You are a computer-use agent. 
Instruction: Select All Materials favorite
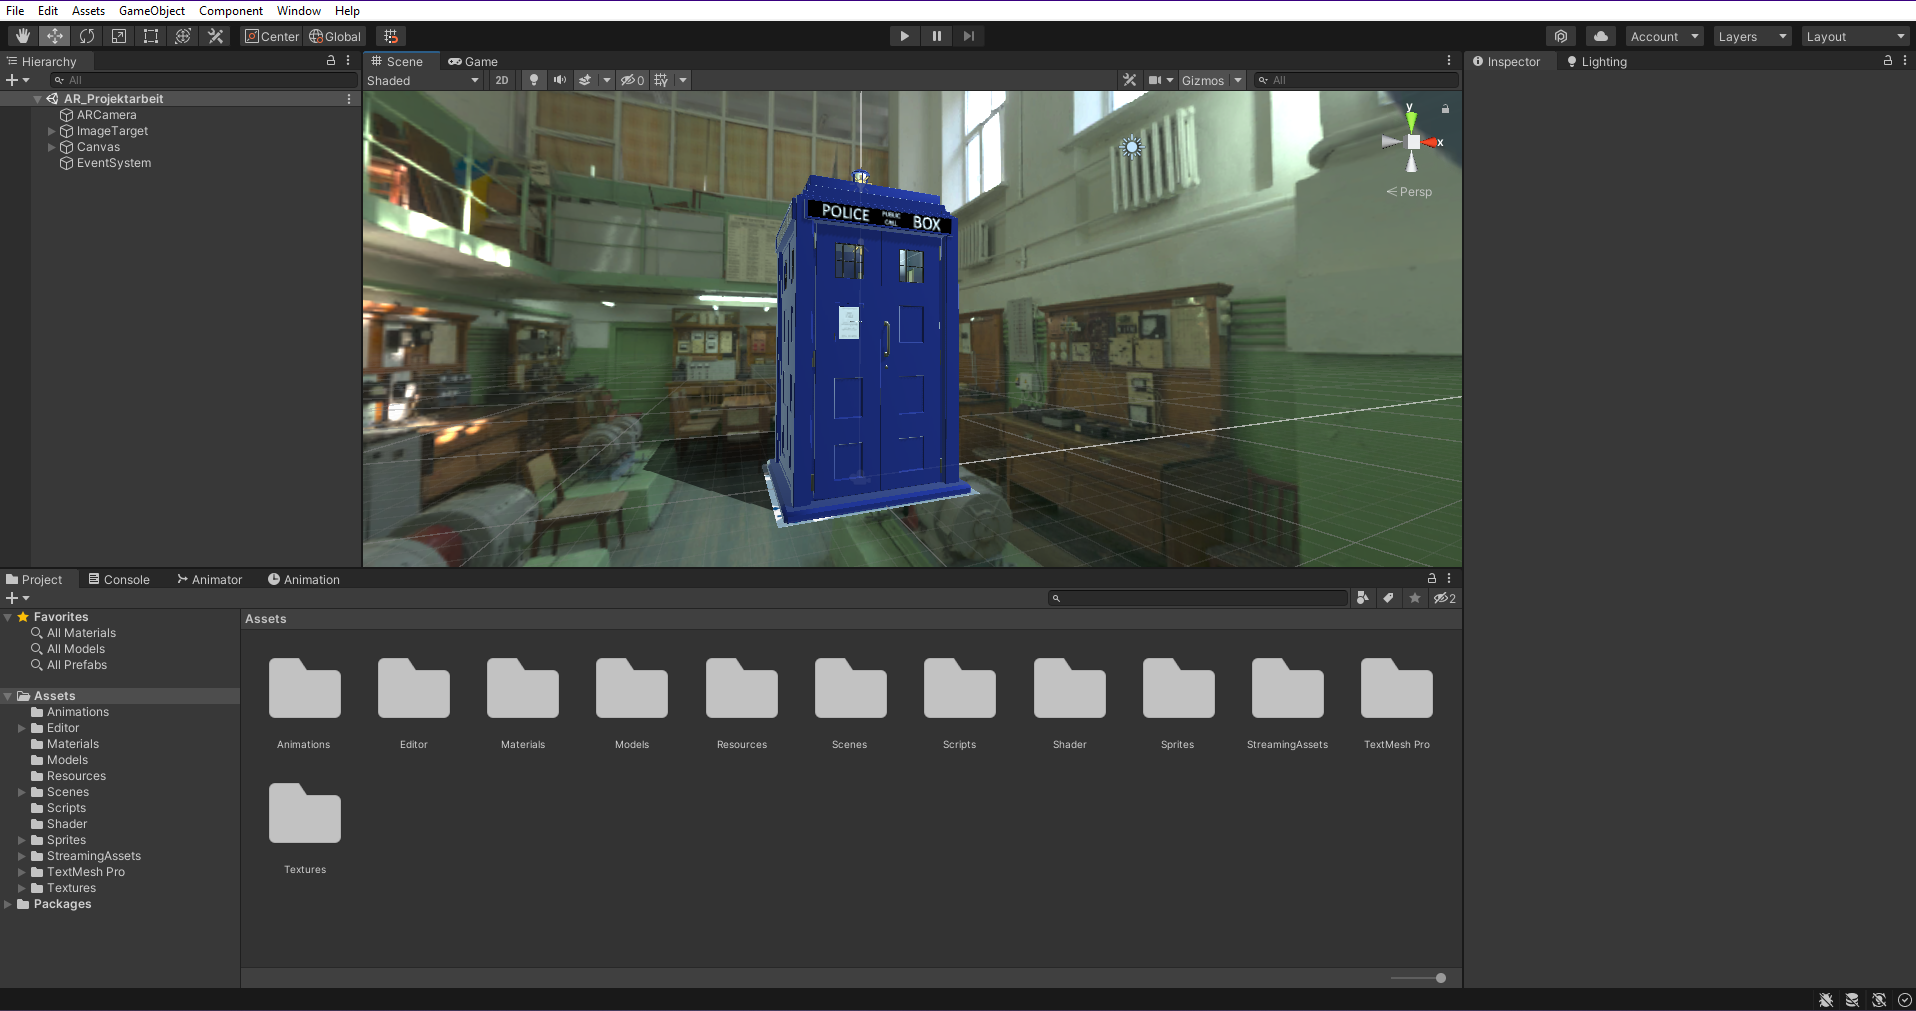(x=81, y=633)
